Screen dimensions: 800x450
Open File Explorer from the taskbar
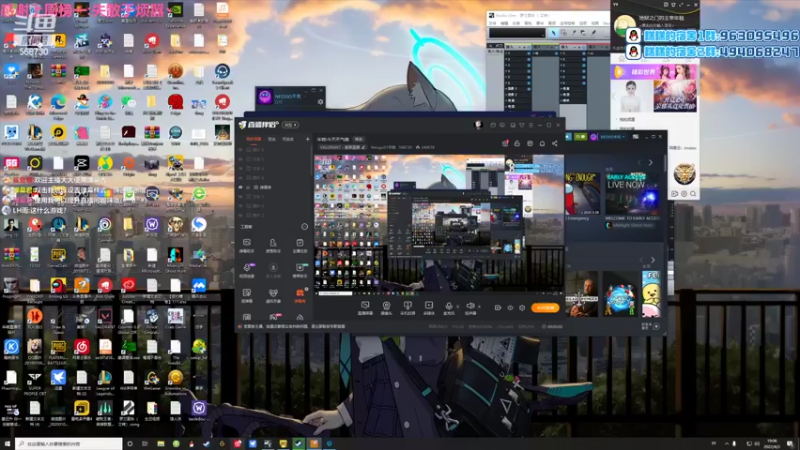(160, 444)
